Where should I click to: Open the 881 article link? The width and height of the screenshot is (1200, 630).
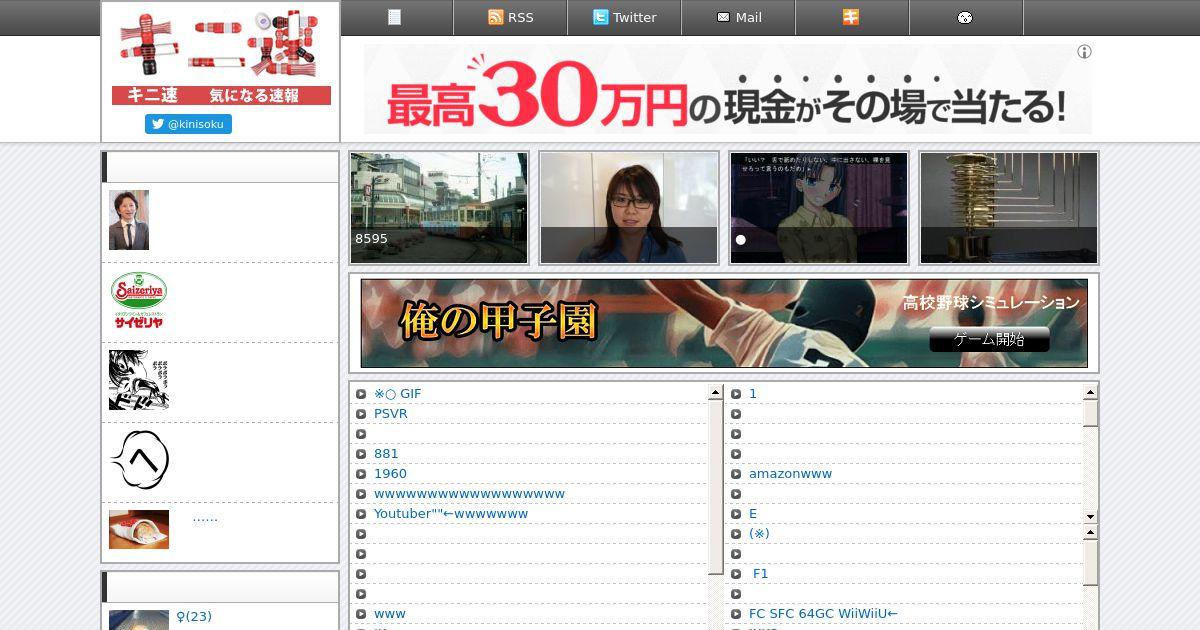386,454
